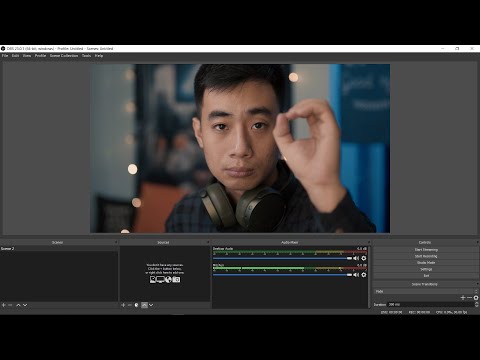Move the source down in the Sources panel
This screenshot has height=360, width=480.
click(151, 305)
